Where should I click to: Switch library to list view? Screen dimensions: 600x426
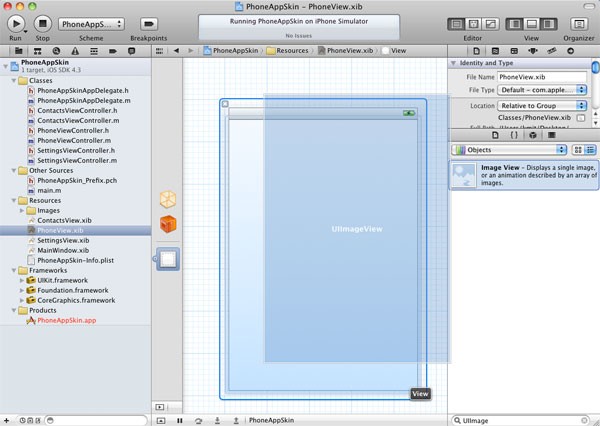pos(590,150)
